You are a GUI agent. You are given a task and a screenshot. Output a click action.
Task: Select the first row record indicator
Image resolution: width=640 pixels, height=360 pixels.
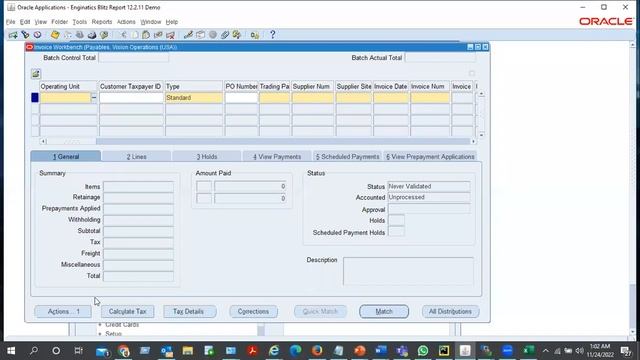pos(35,98)
